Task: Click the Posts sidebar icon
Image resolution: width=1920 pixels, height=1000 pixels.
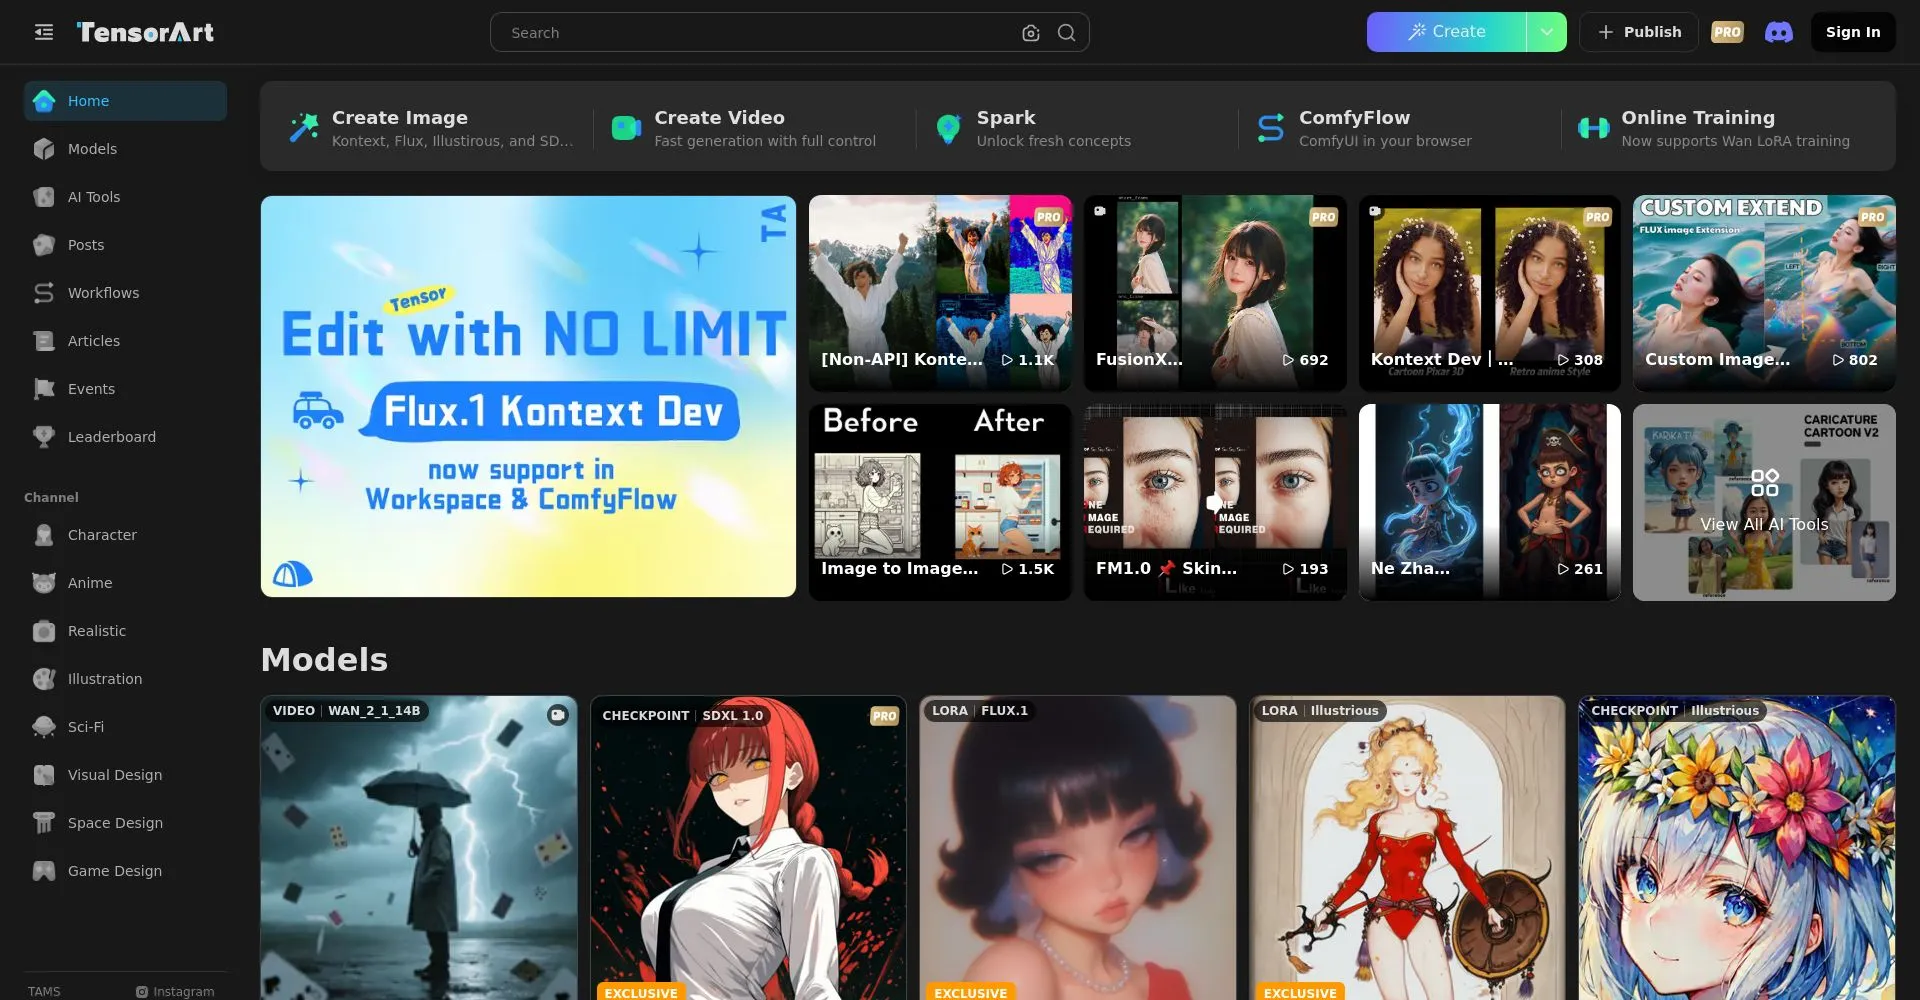Action: 44,245
